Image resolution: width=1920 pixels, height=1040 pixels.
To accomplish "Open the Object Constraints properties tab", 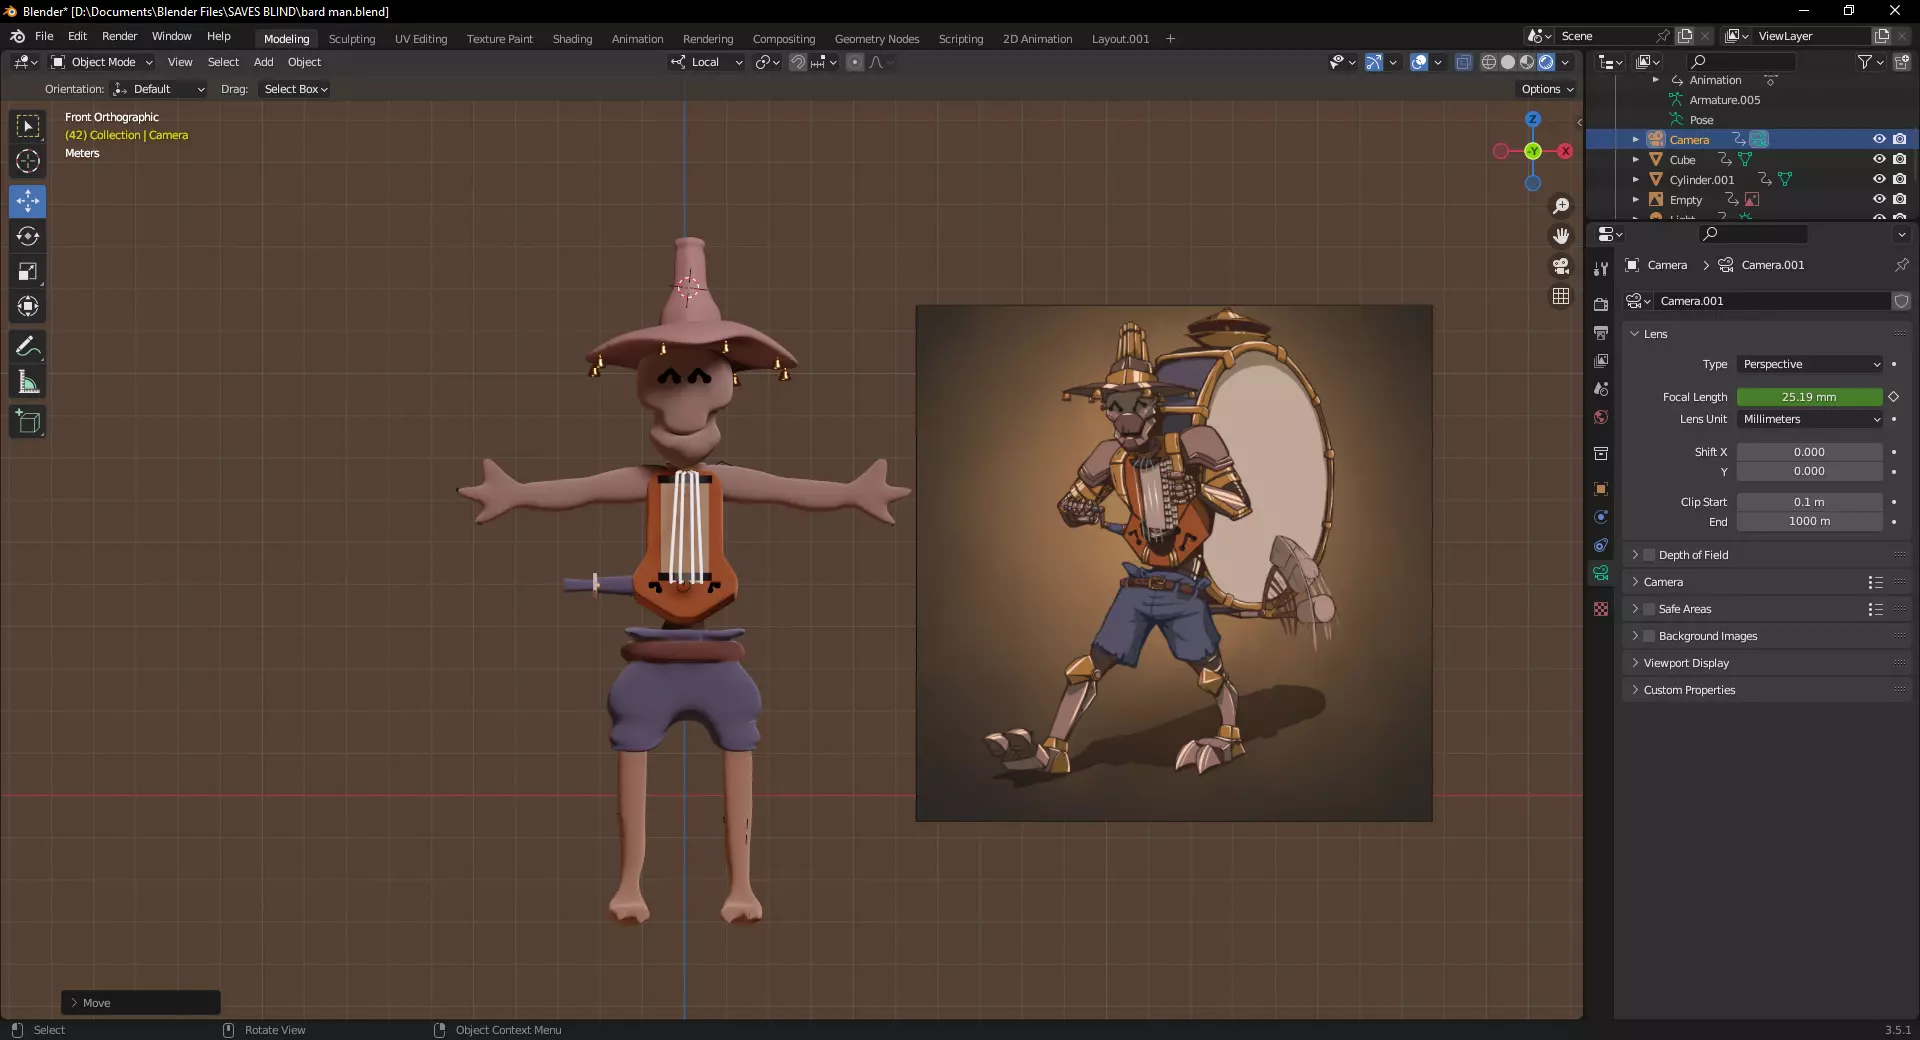I will [x=1601, y=545].
